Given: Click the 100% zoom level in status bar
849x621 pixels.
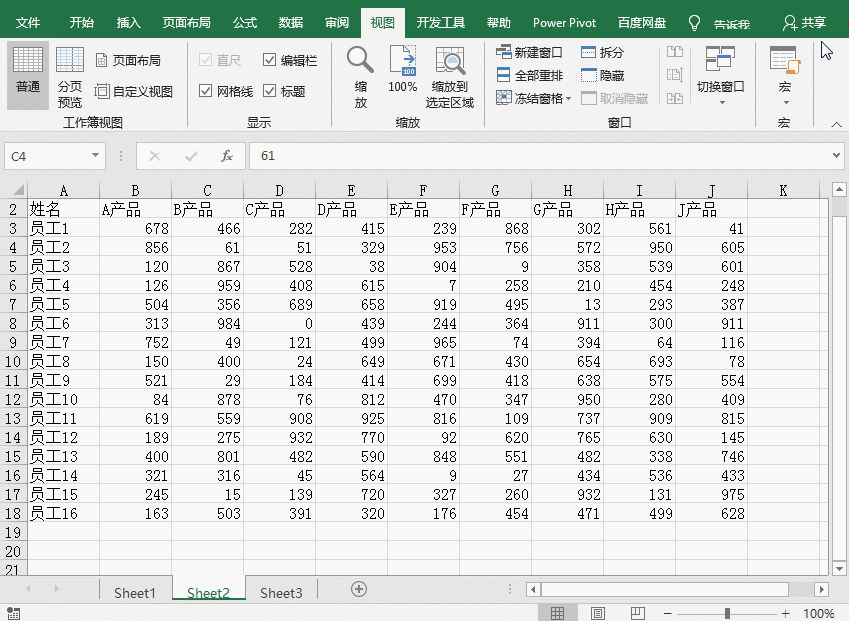Looking at the screenshot, I should pos(818,613).
